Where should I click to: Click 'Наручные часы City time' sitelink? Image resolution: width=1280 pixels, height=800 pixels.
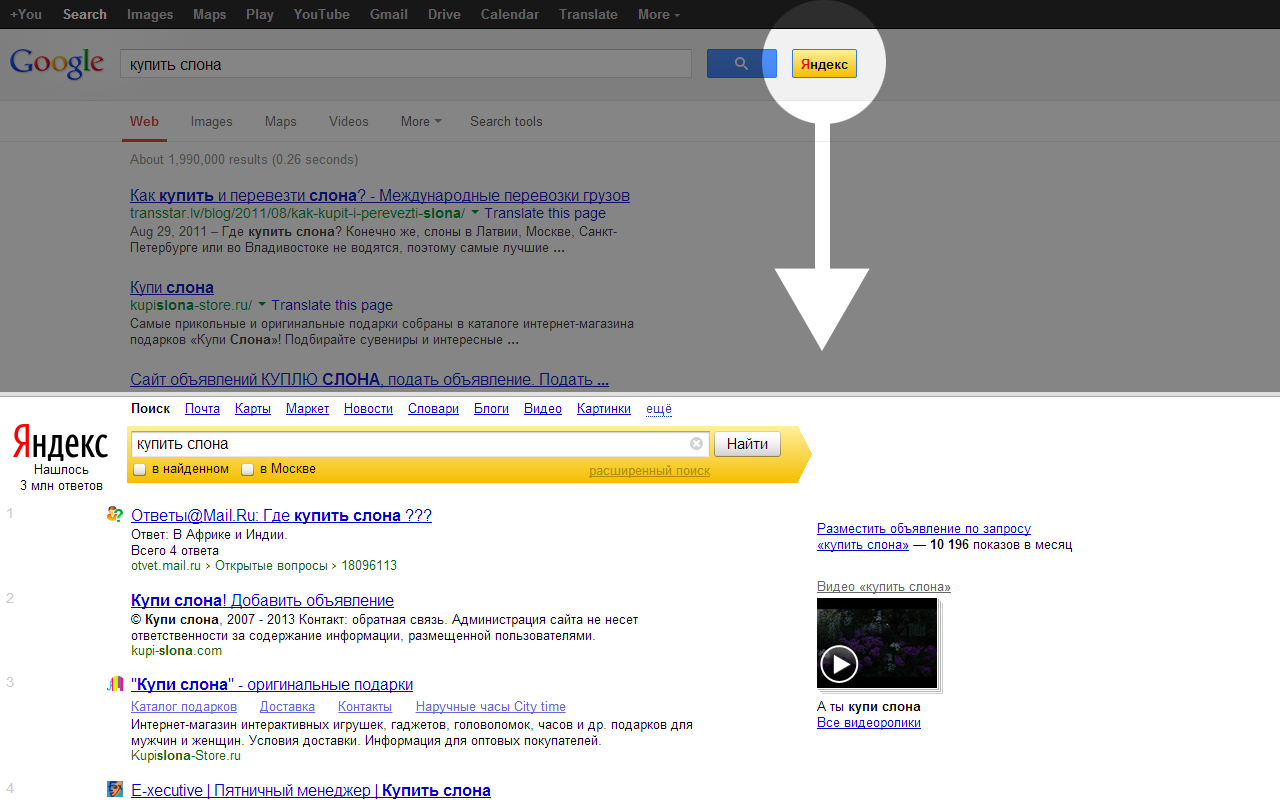click(x=491, y=706)
